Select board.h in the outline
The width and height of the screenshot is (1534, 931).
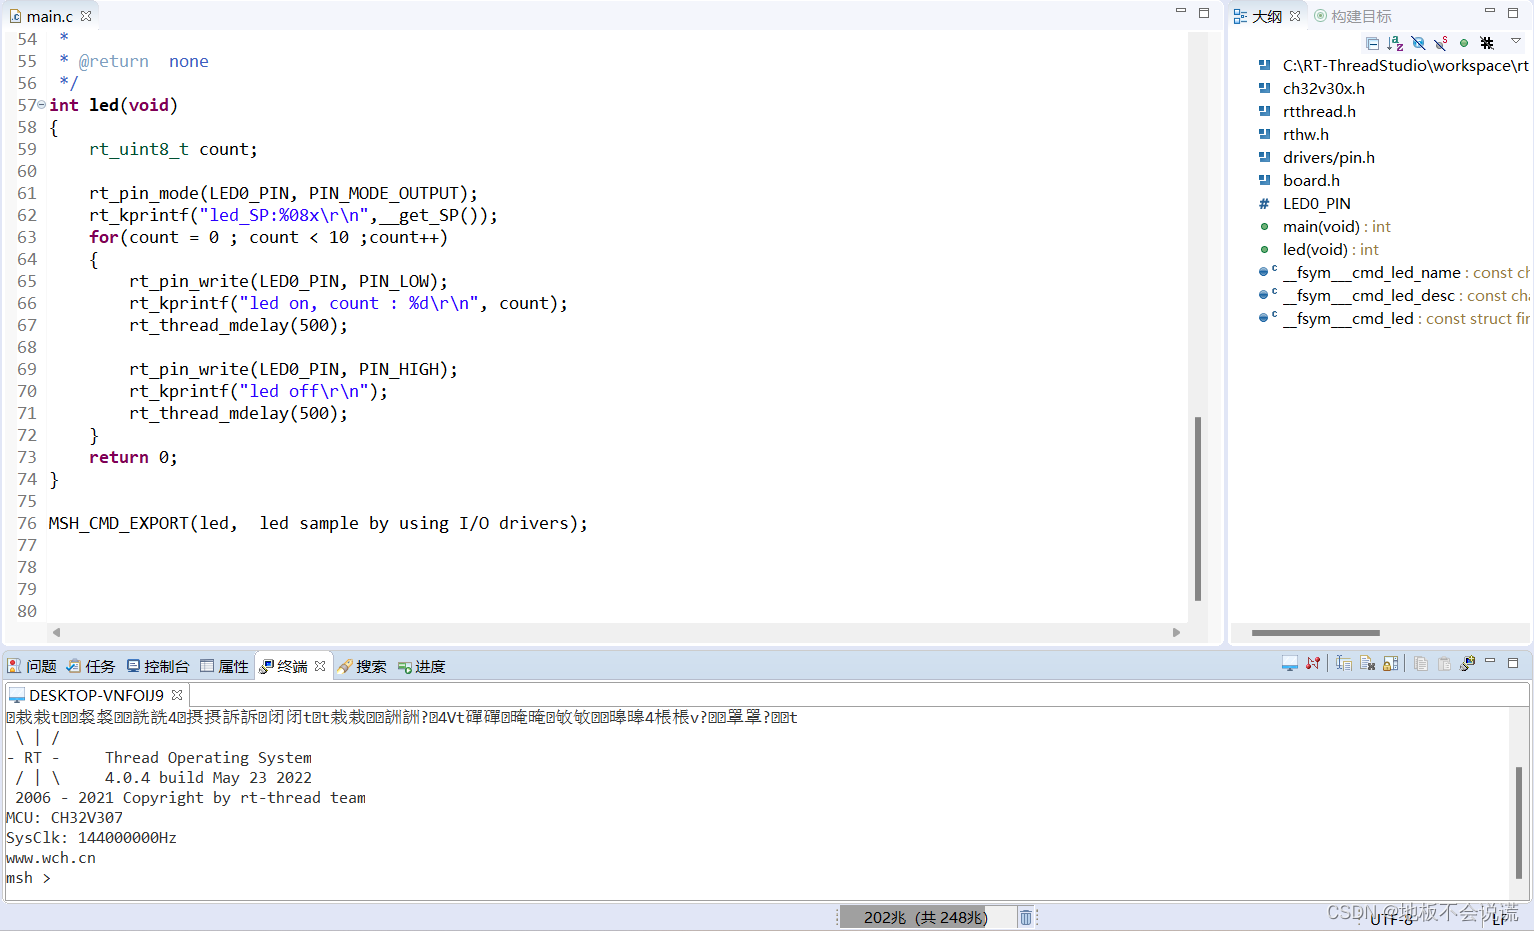point(1311,181)
